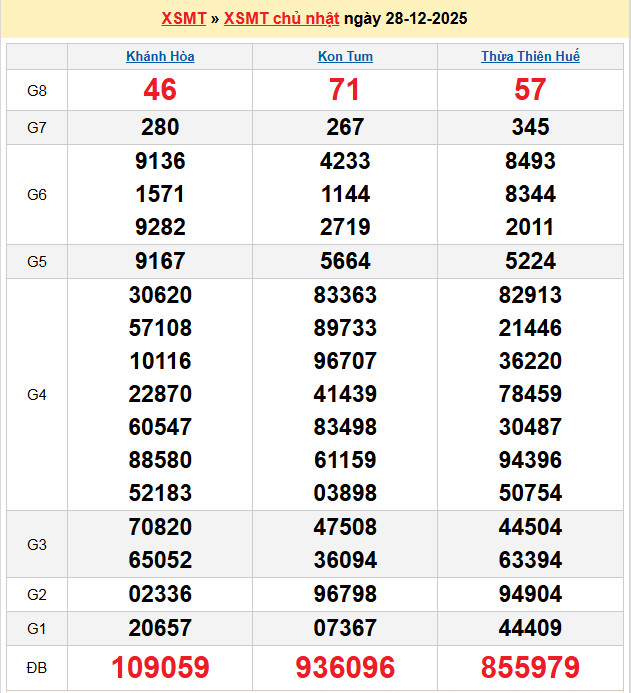Open the XSMT chủ nhật link
This screenshot has height=693, width=631.
(x=281, y=19)
